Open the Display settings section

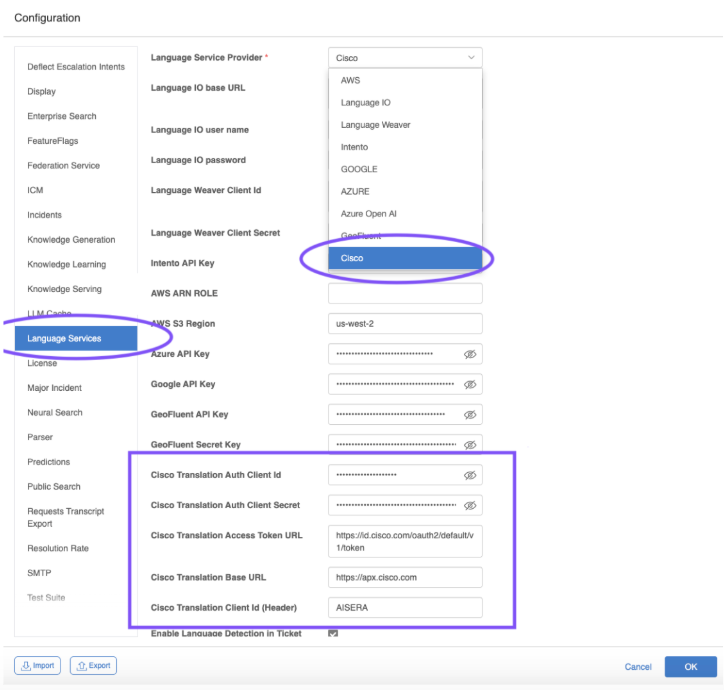click(x=76, y=91)
